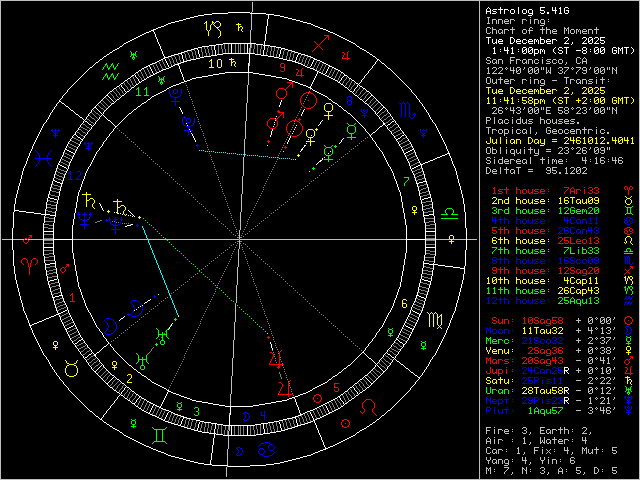The image size is (640, 480).
Task: Select the Pisces glyph on the zodiac wheel
Action: (43, 157)
